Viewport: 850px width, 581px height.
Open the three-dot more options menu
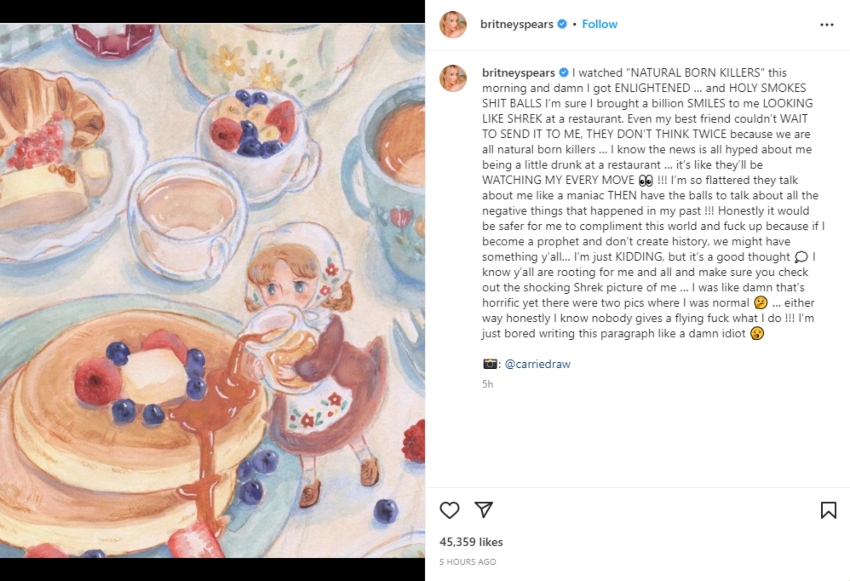(826, 24)
